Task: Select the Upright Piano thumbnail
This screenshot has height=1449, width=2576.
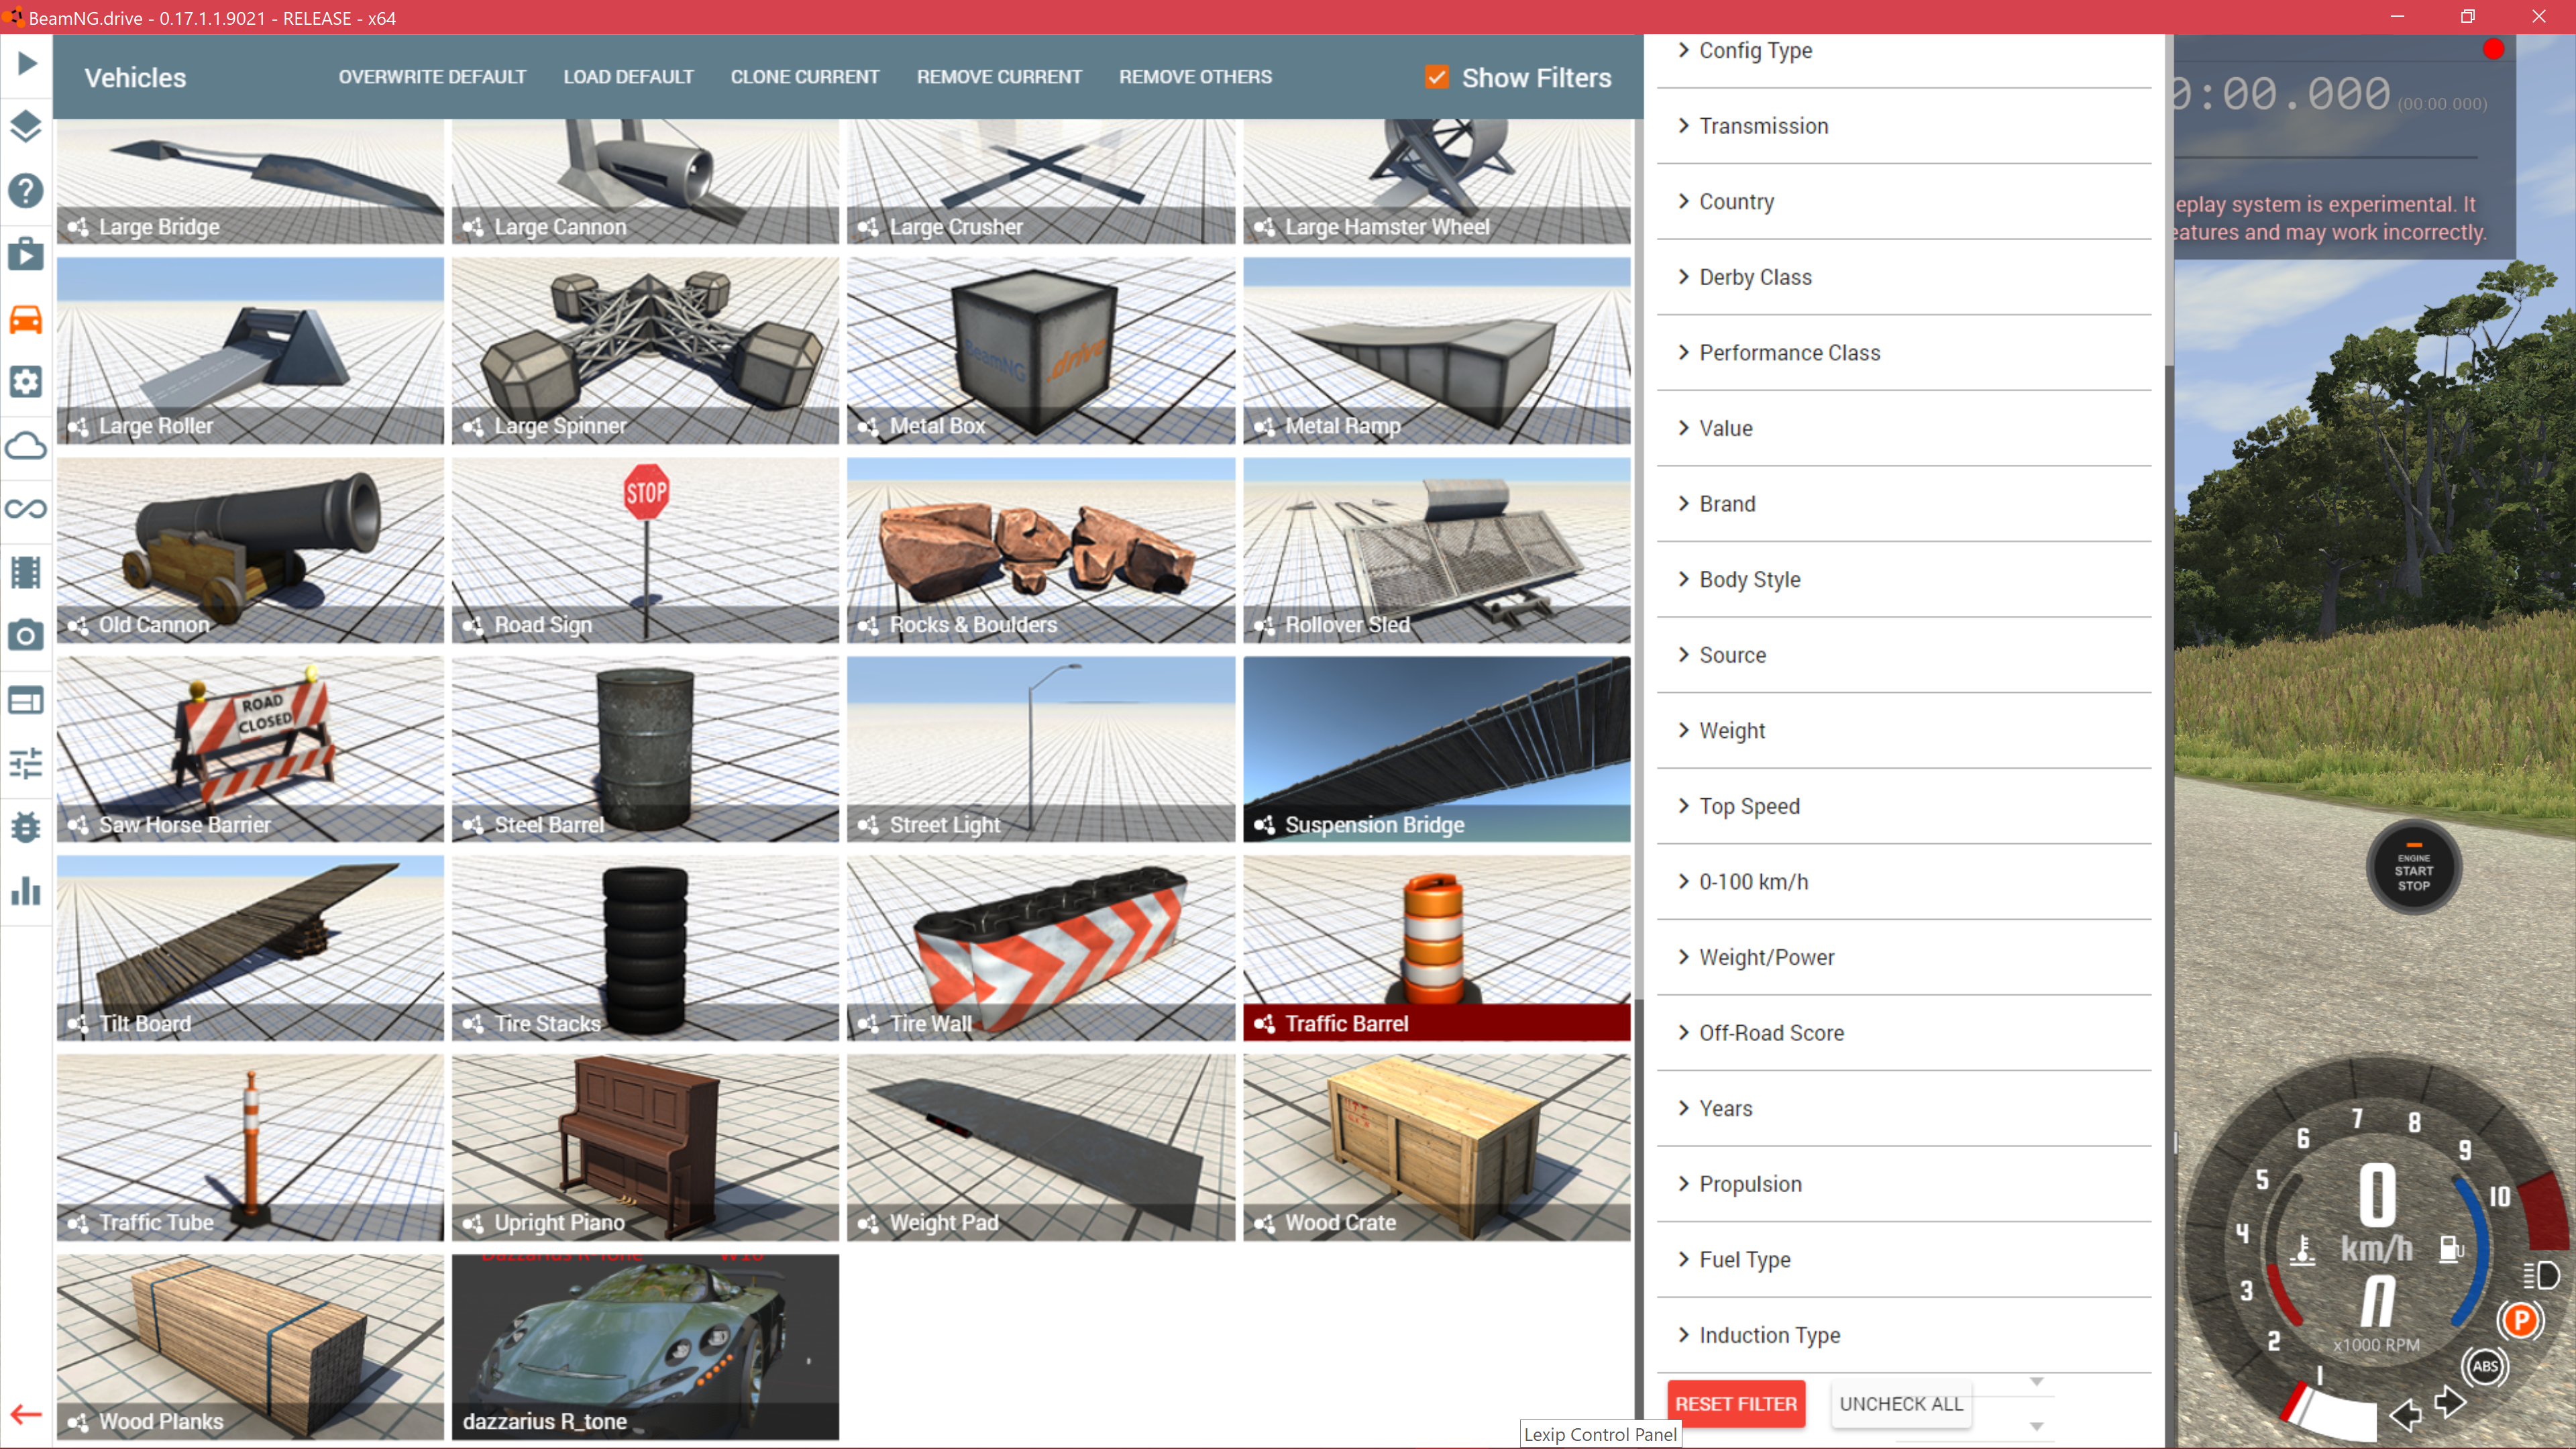Action: (645, 1147)
